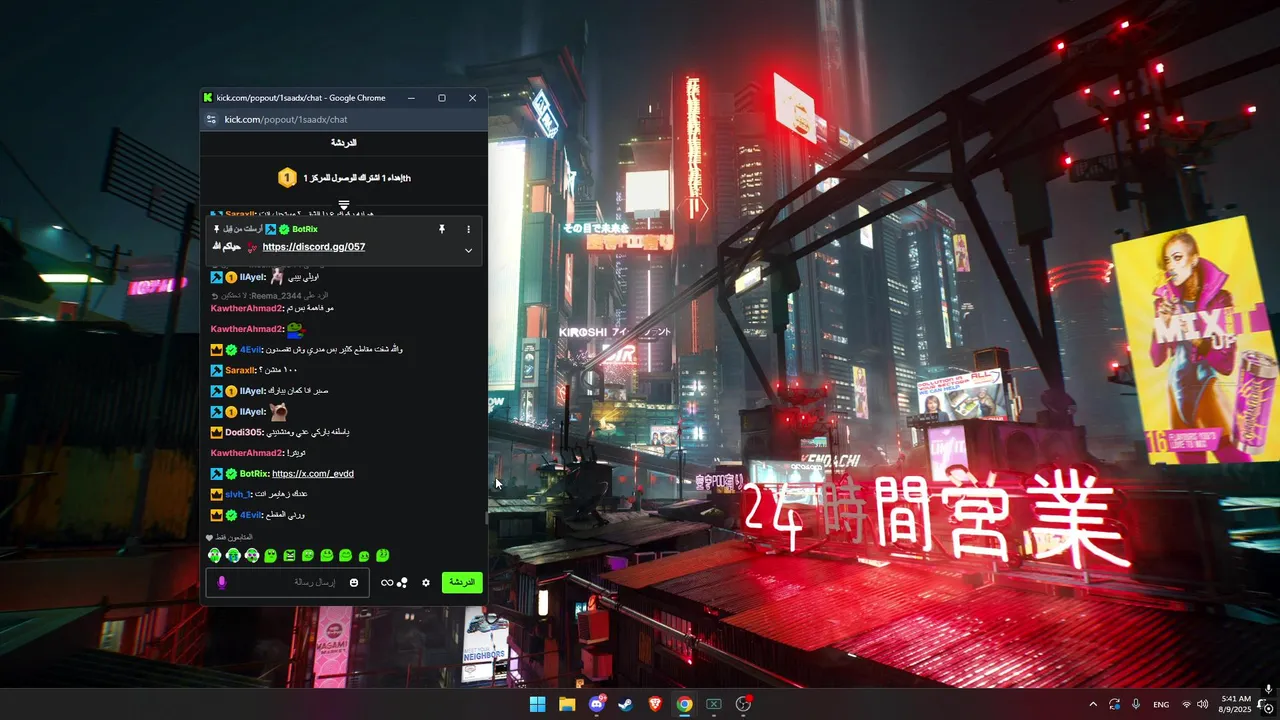Open the x.com/_evdd link
The height and width of the screenshot is (720, 1280).
pos(313,474)
